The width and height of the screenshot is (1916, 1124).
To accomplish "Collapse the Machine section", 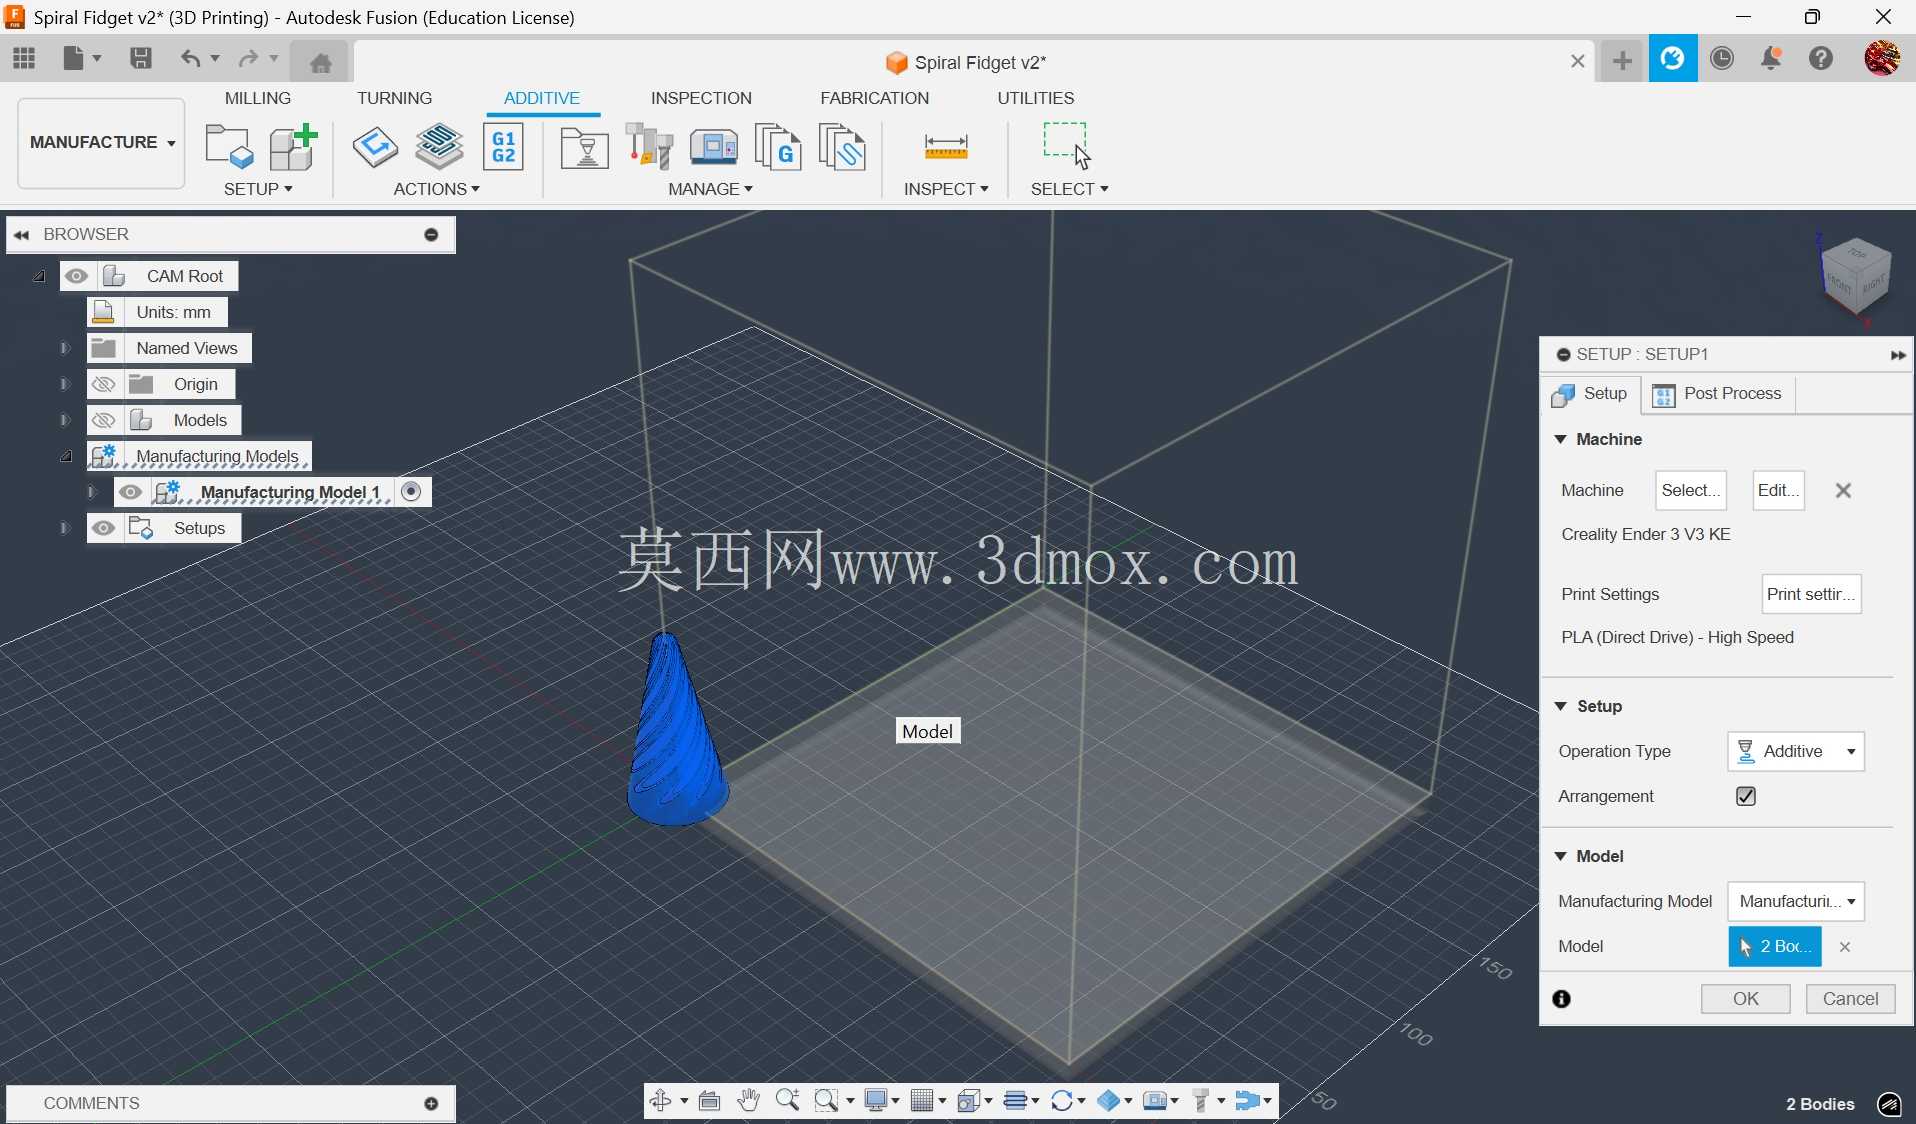I will coord(1560,439).
